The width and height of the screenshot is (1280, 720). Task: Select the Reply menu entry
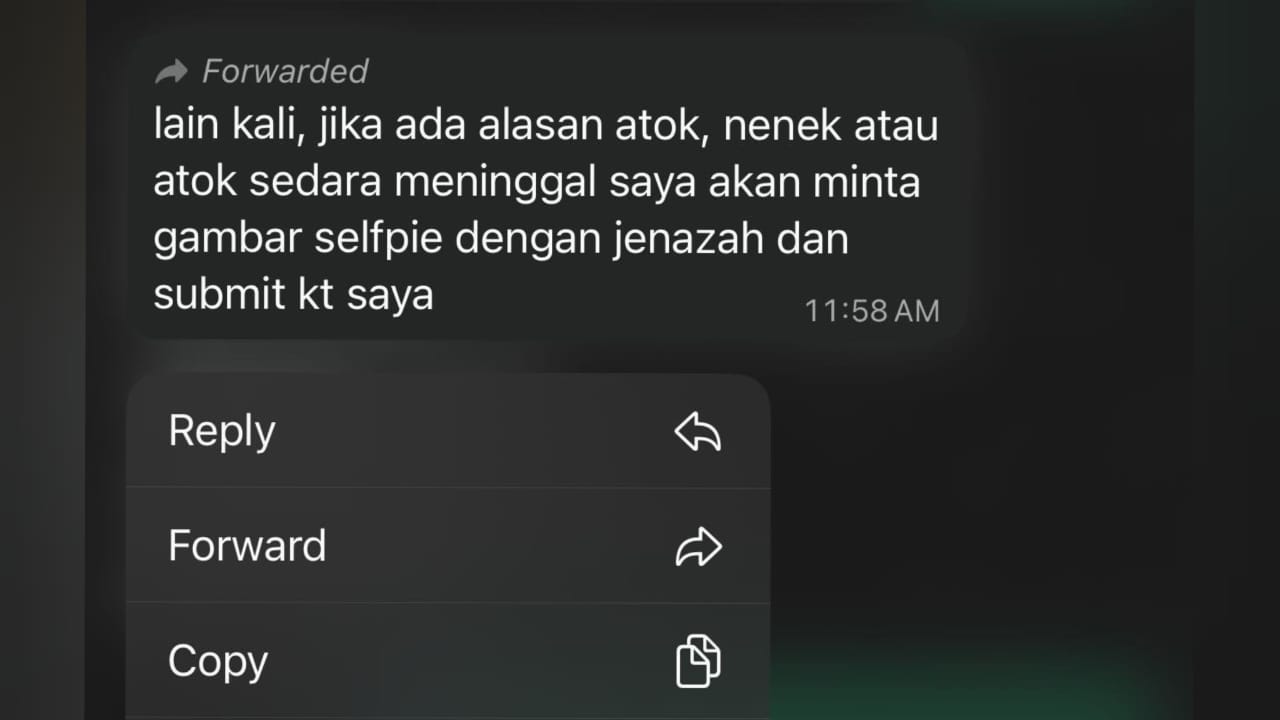pyautogui.click(x=448, y=431)
